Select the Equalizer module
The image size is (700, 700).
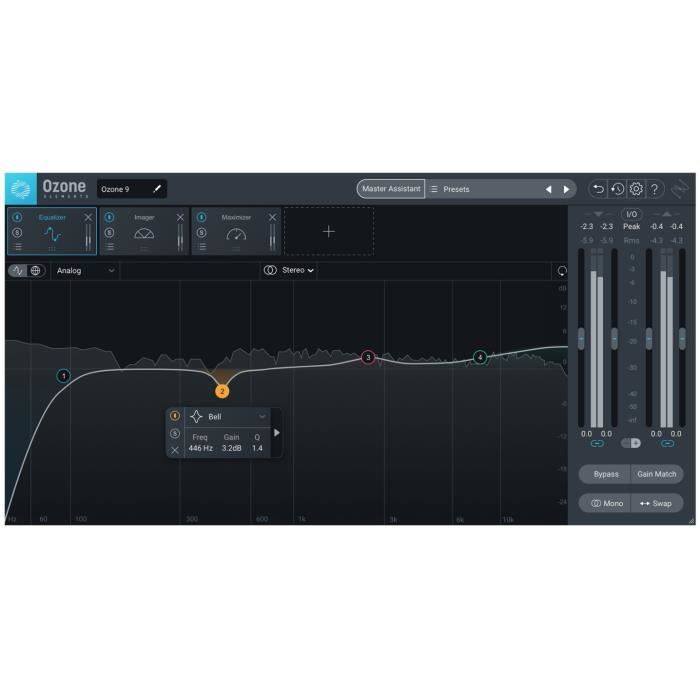pyautogui.click(x=52, y=231)
